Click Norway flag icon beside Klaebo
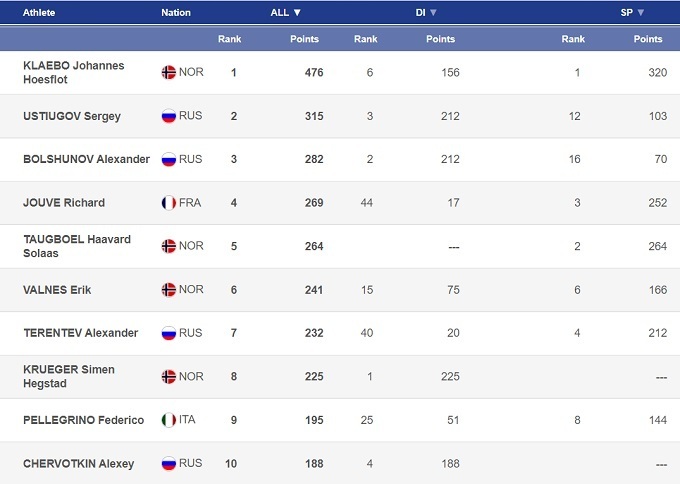 tap(168, 72)
